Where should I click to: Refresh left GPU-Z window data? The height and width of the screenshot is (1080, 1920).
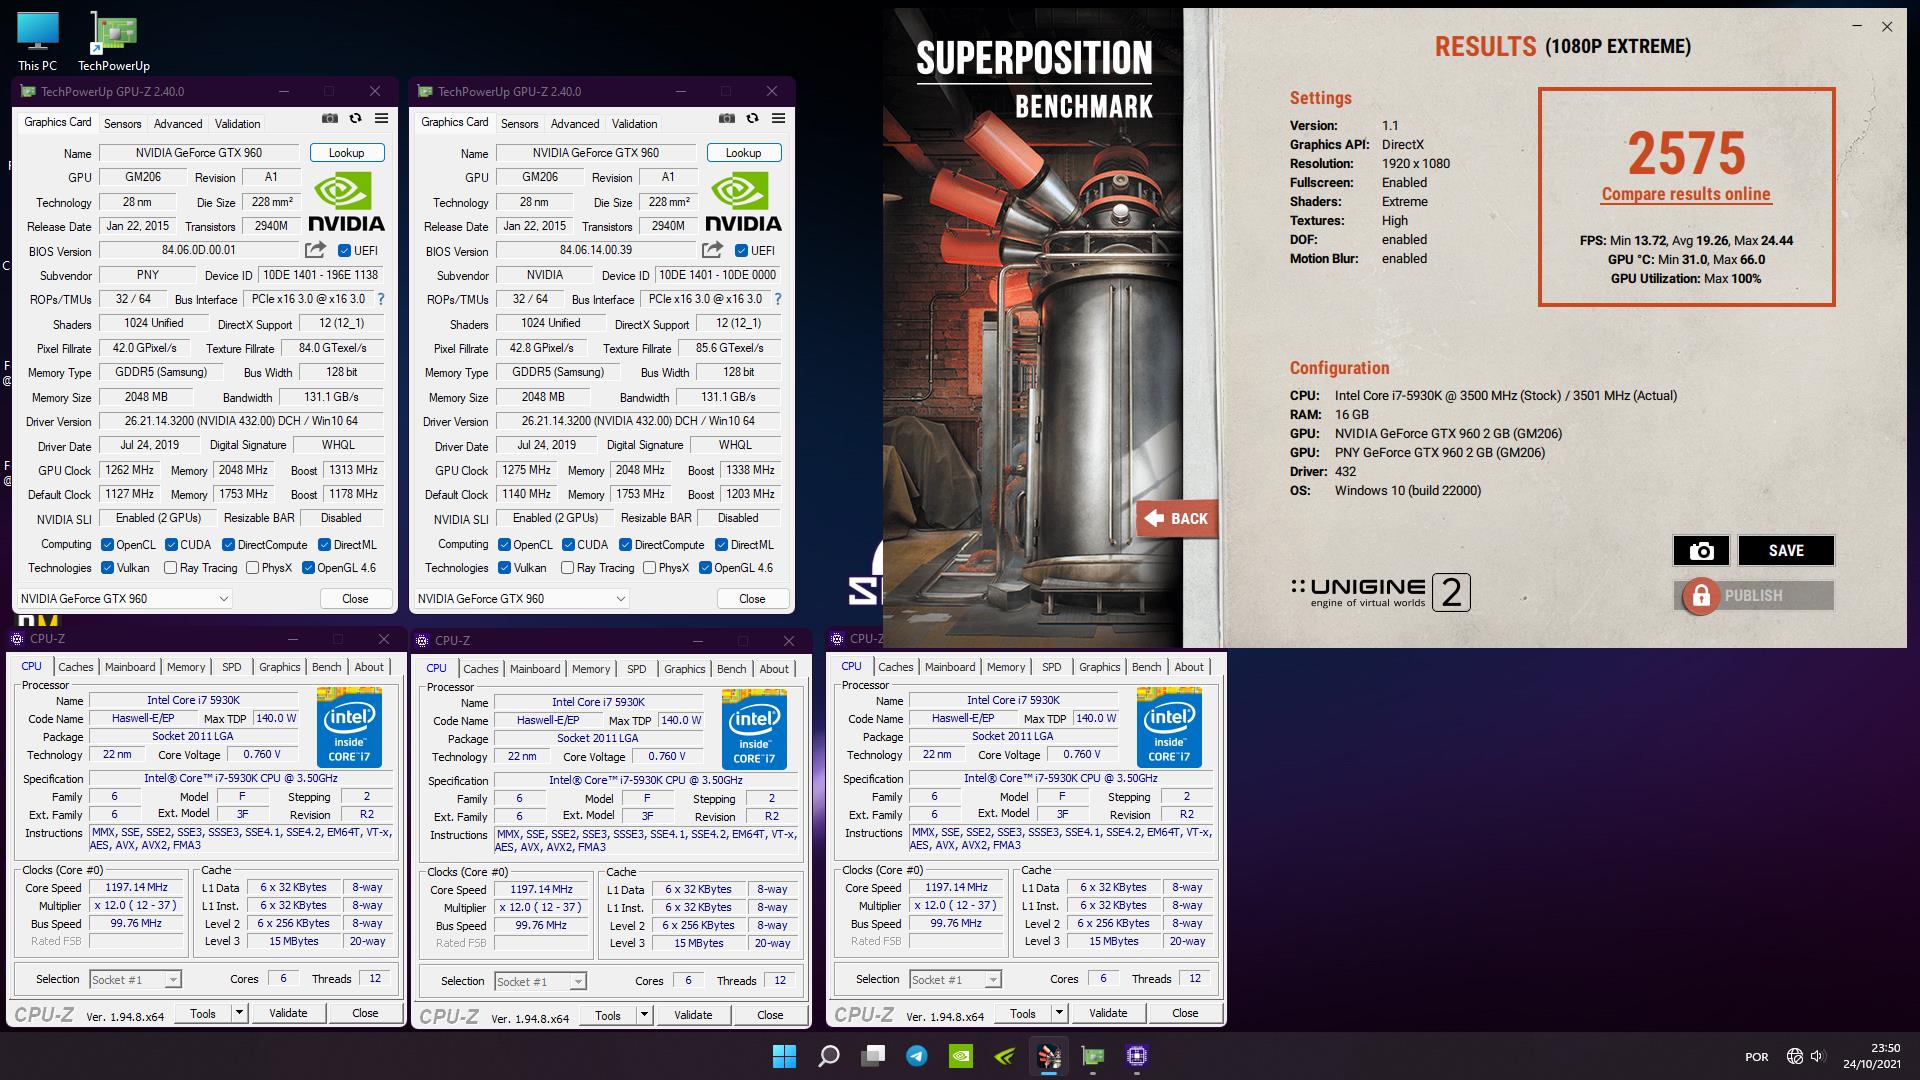(355, 118)
